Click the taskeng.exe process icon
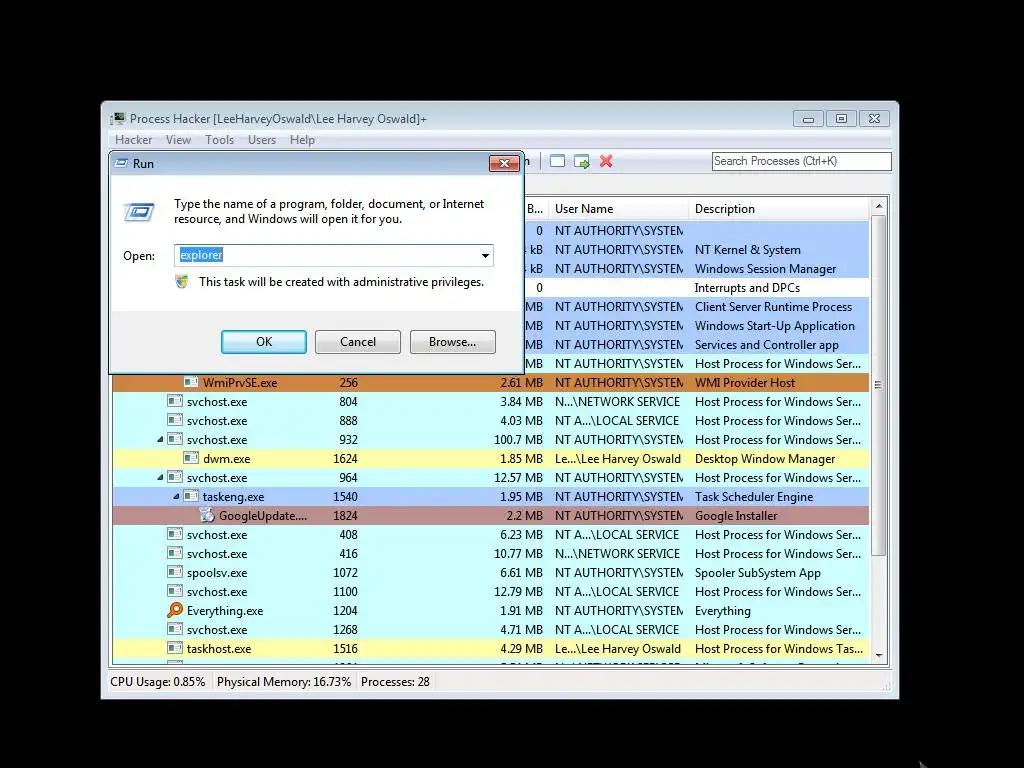 point(191,496)
